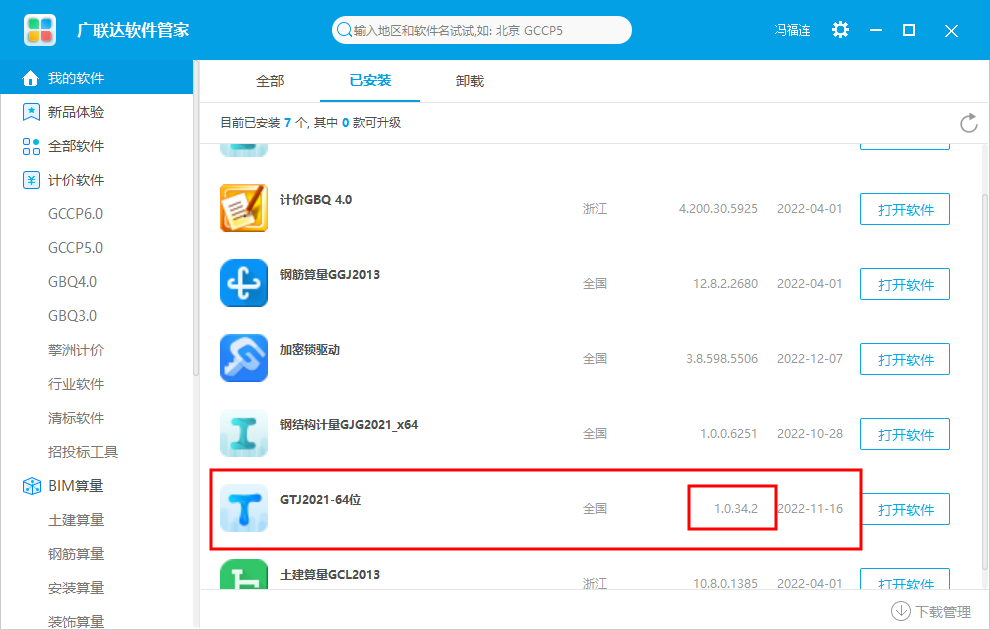Click version number 3.8.598.5506

[x=722, y=359]
